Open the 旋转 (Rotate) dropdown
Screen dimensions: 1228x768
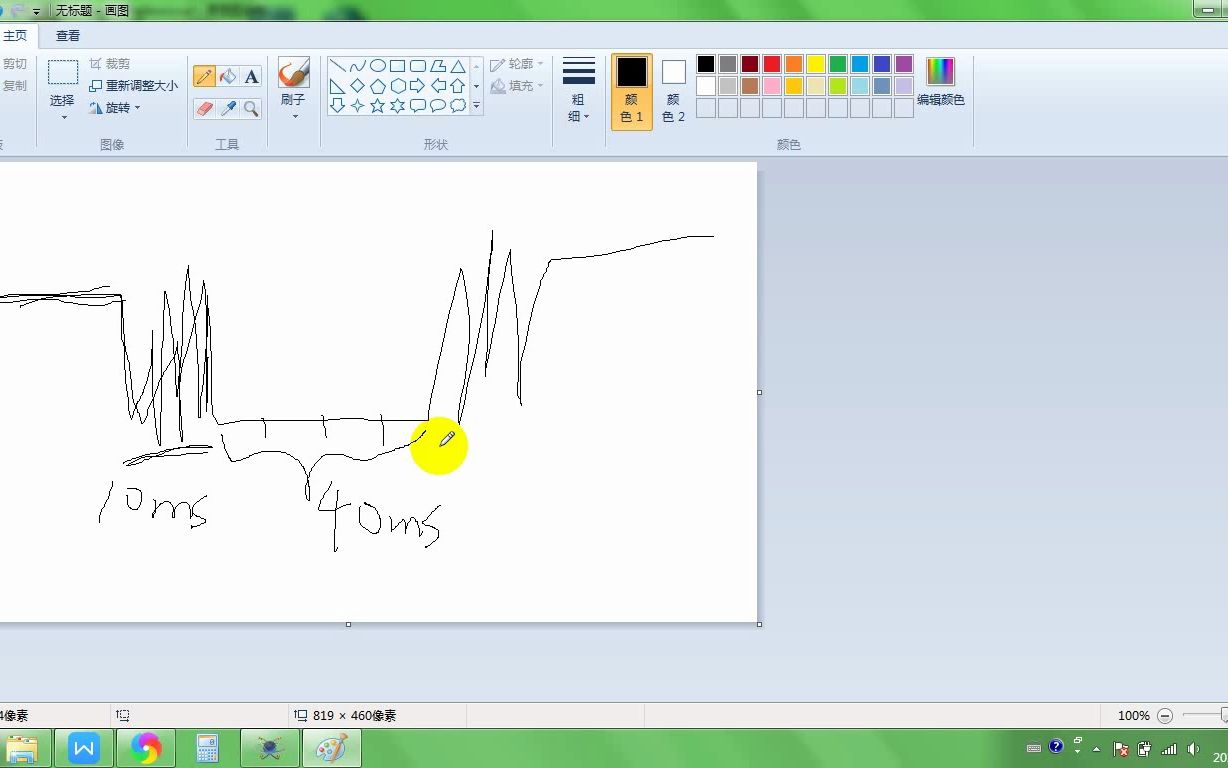coord(115,108)
